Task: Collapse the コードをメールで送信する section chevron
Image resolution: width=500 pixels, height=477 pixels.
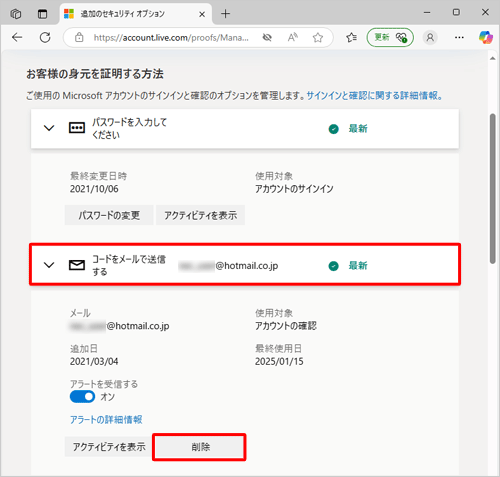Action: click(49, 265)
